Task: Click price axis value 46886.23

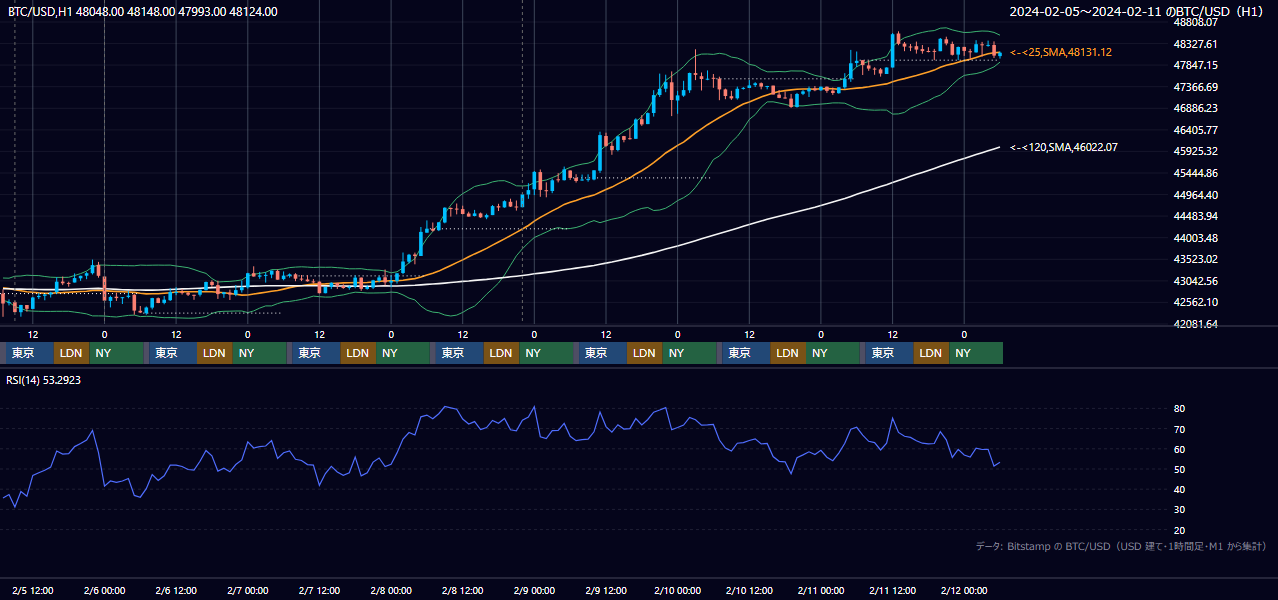Action: (1195, 108)
